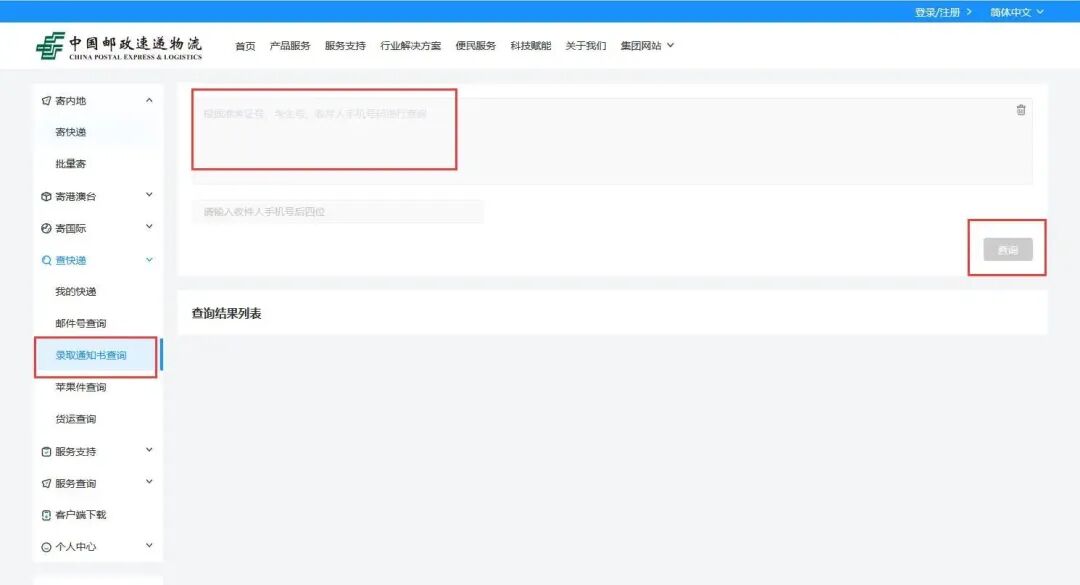Click the 客户端下载 icon

coord(46,515)
